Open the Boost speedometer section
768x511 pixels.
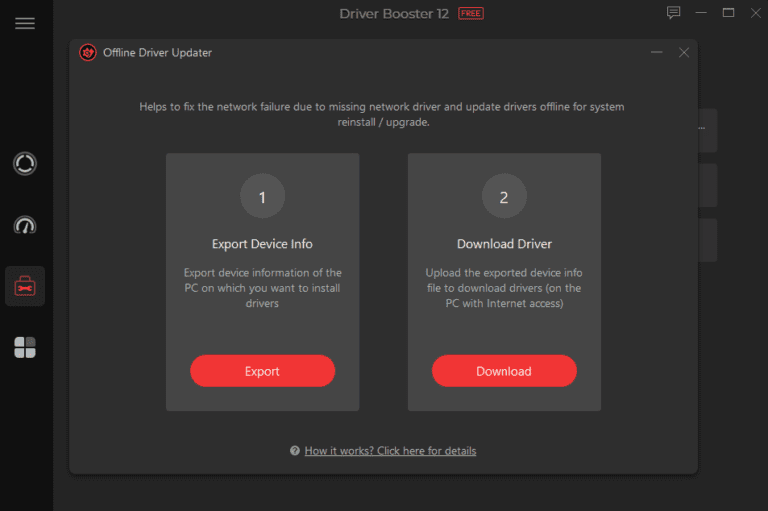pyautogui.click(x=25, y=225)
